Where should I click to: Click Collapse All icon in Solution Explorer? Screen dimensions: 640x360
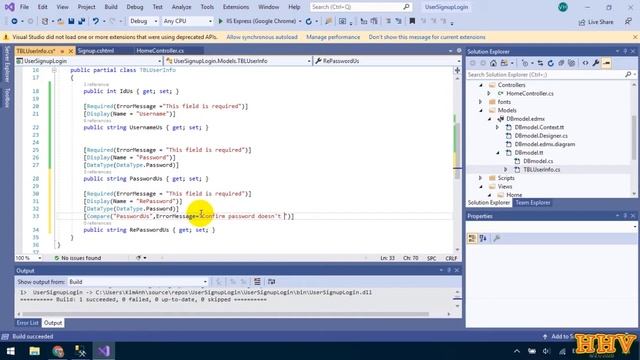561,63
